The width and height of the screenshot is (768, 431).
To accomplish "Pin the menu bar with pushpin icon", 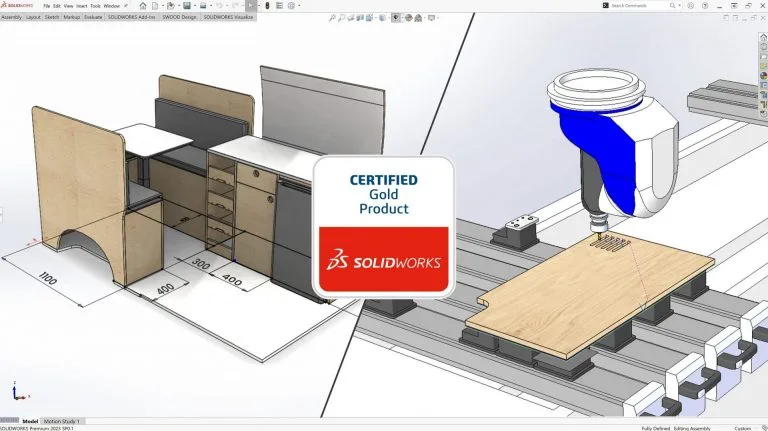I will (126, 6).
